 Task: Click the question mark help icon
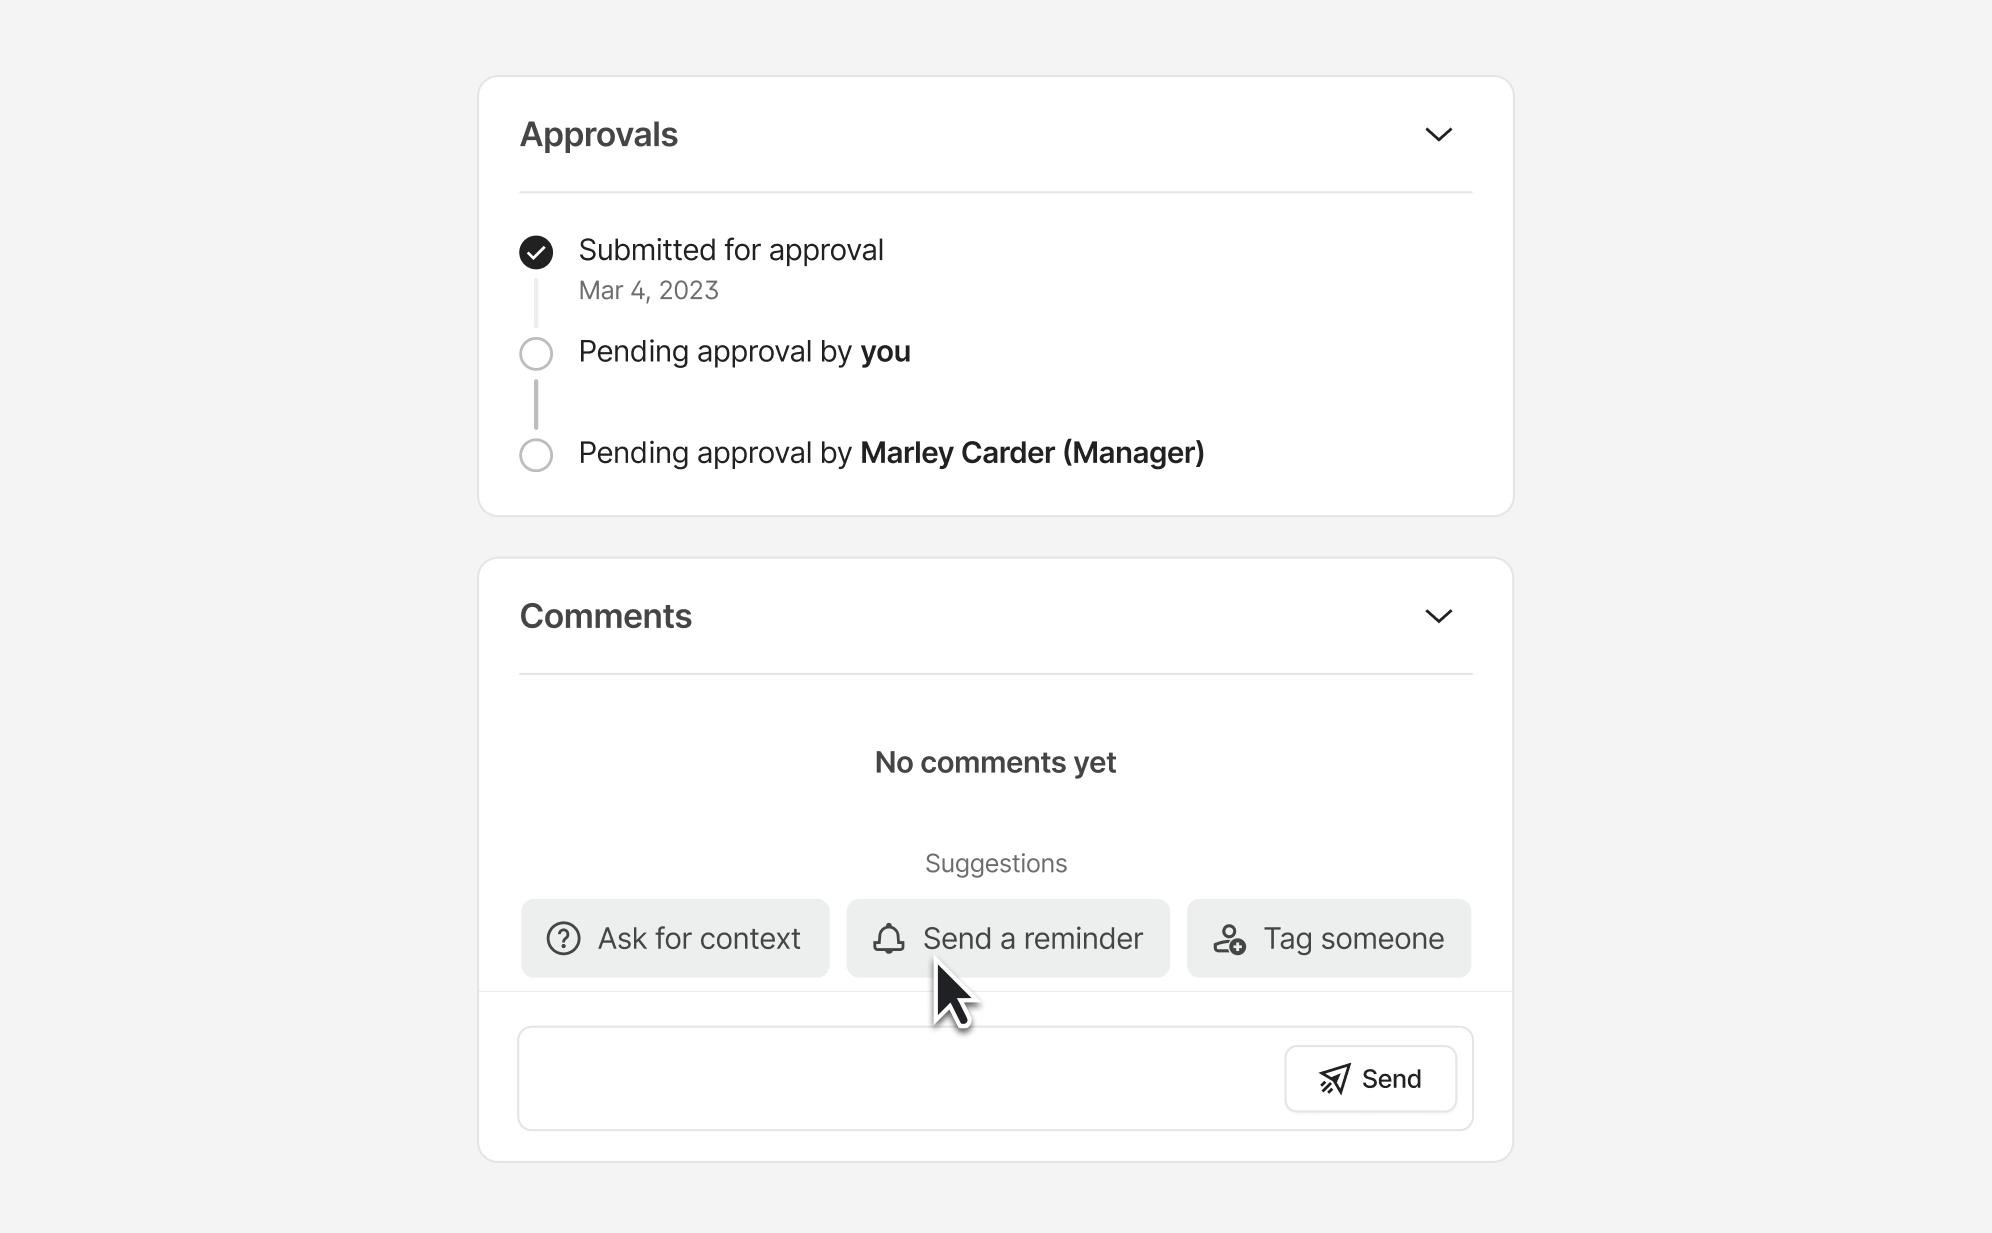click(x=563, y=938)
